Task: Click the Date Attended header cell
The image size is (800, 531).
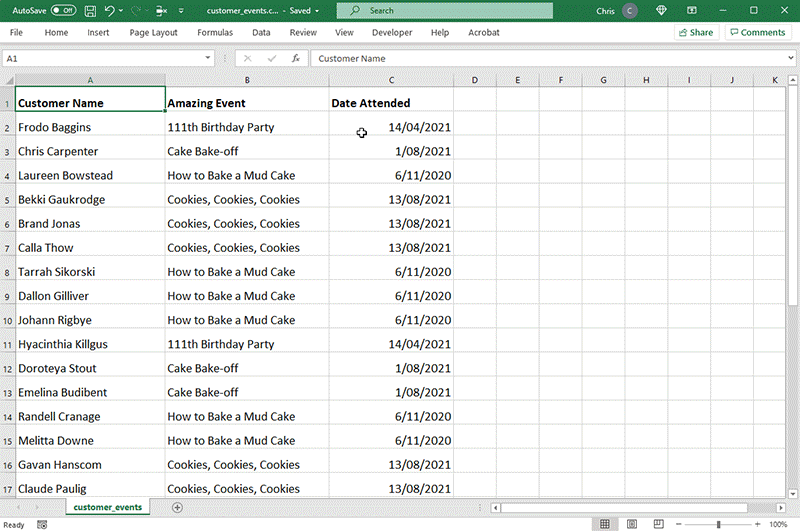Action: pyautogui.click(x=391, y=99)
